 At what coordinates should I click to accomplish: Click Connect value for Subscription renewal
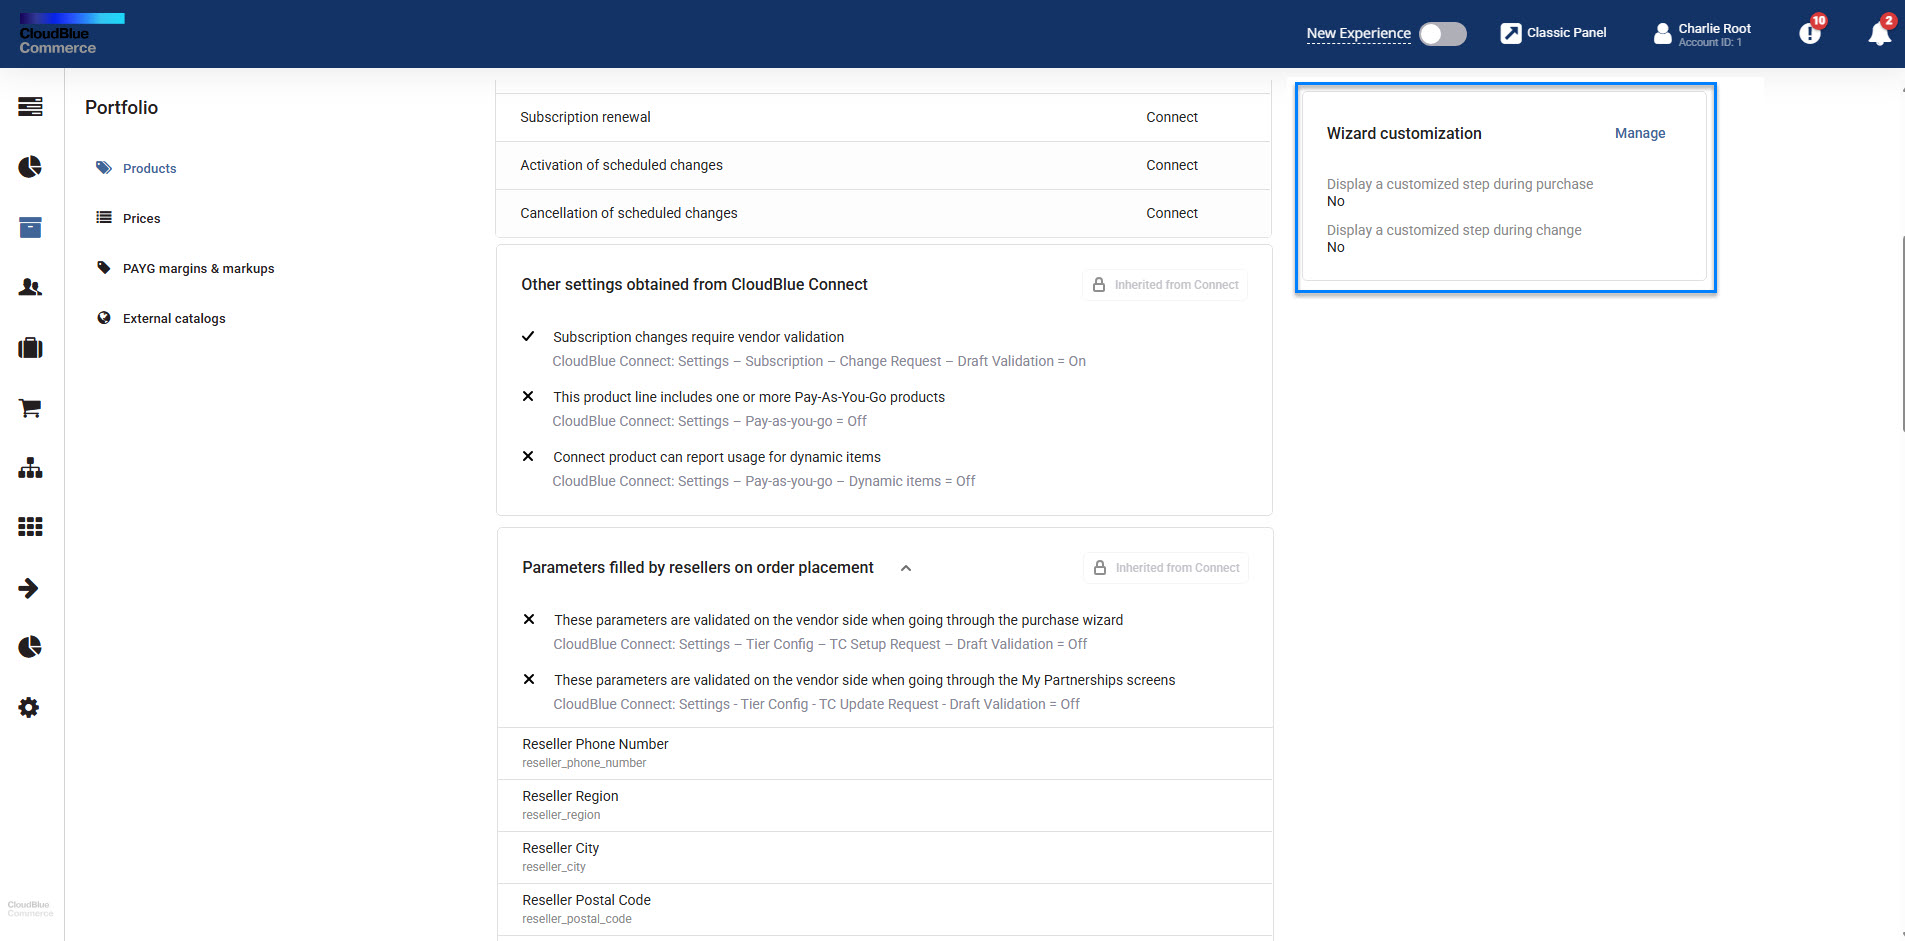tap(1172, 117)
